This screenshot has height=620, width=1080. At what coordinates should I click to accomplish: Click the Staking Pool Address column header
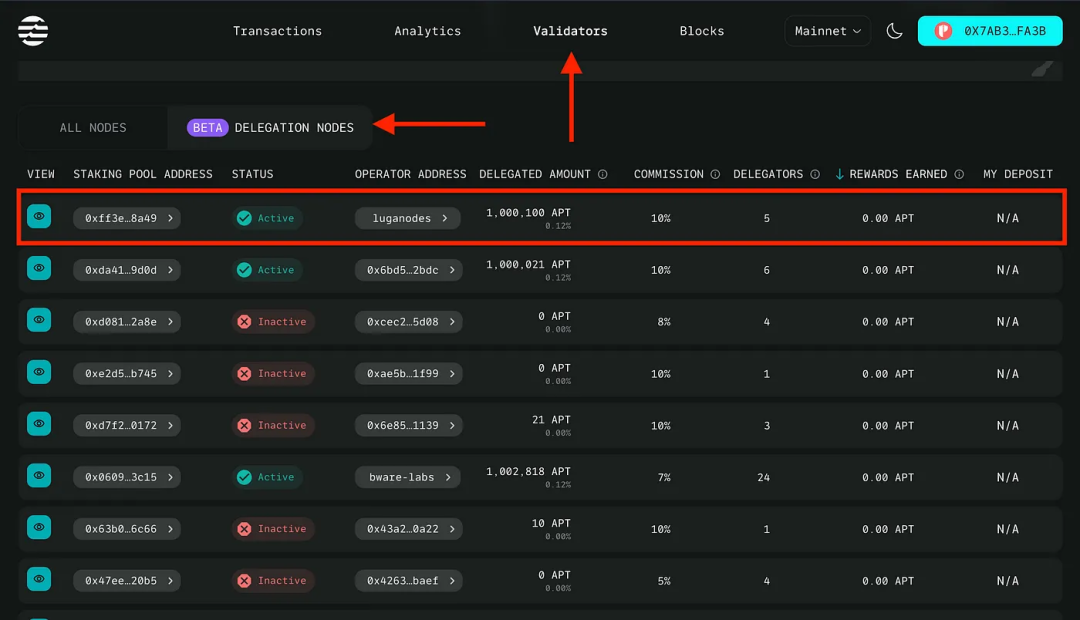(x=143, y=174)
